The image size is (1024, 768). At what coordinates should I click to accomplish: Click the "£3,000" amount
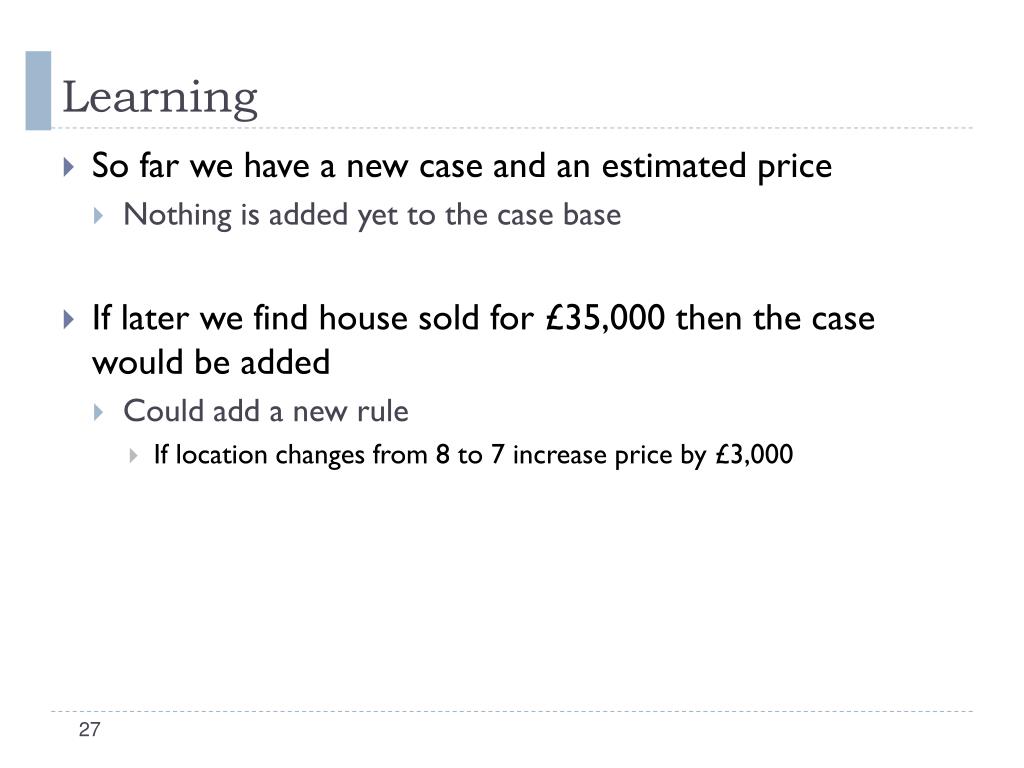pyautogui.click(x=754, y=455)
